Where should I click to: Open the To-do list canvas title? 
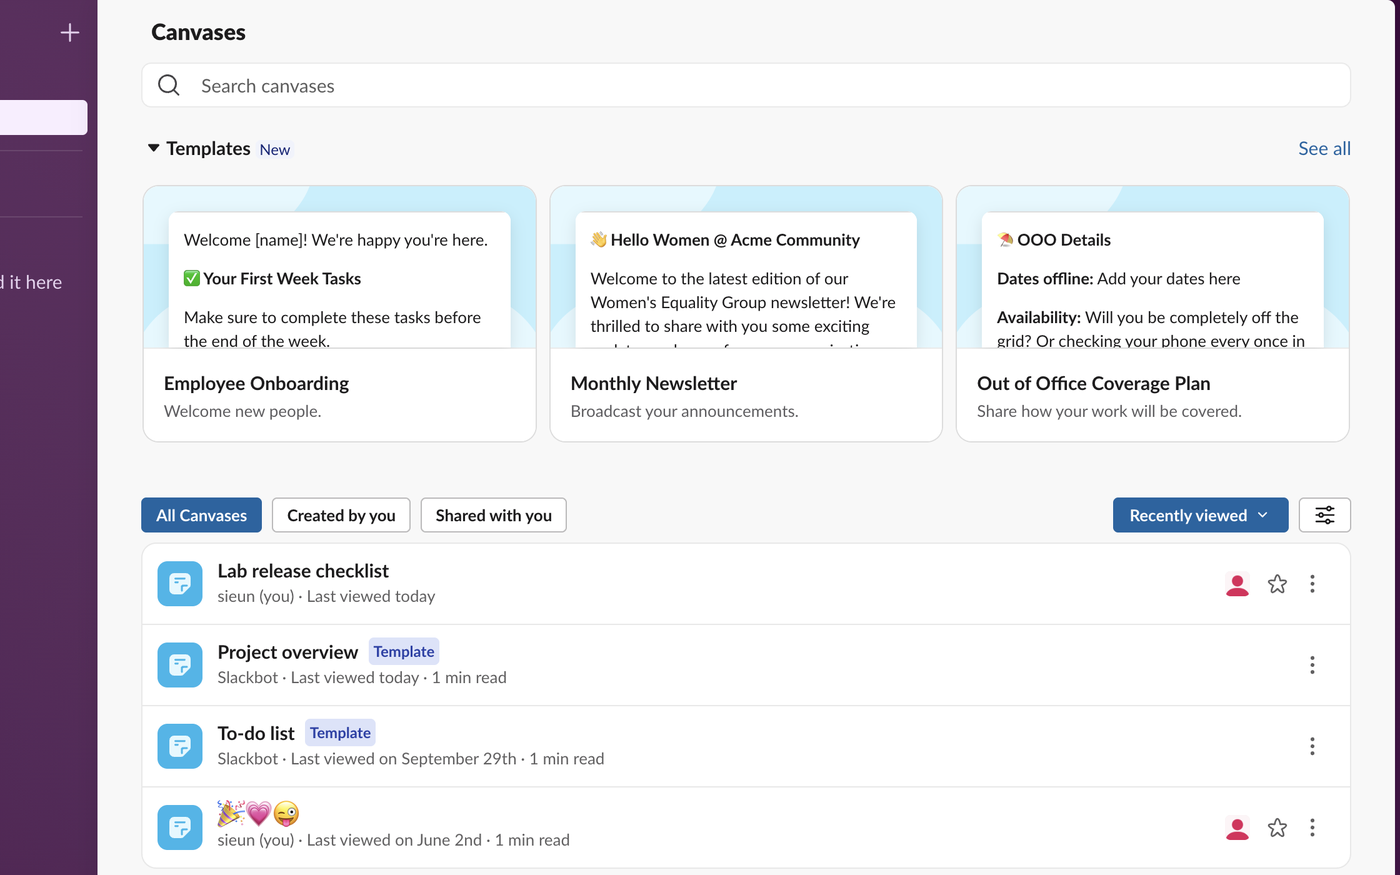[256, 733]
